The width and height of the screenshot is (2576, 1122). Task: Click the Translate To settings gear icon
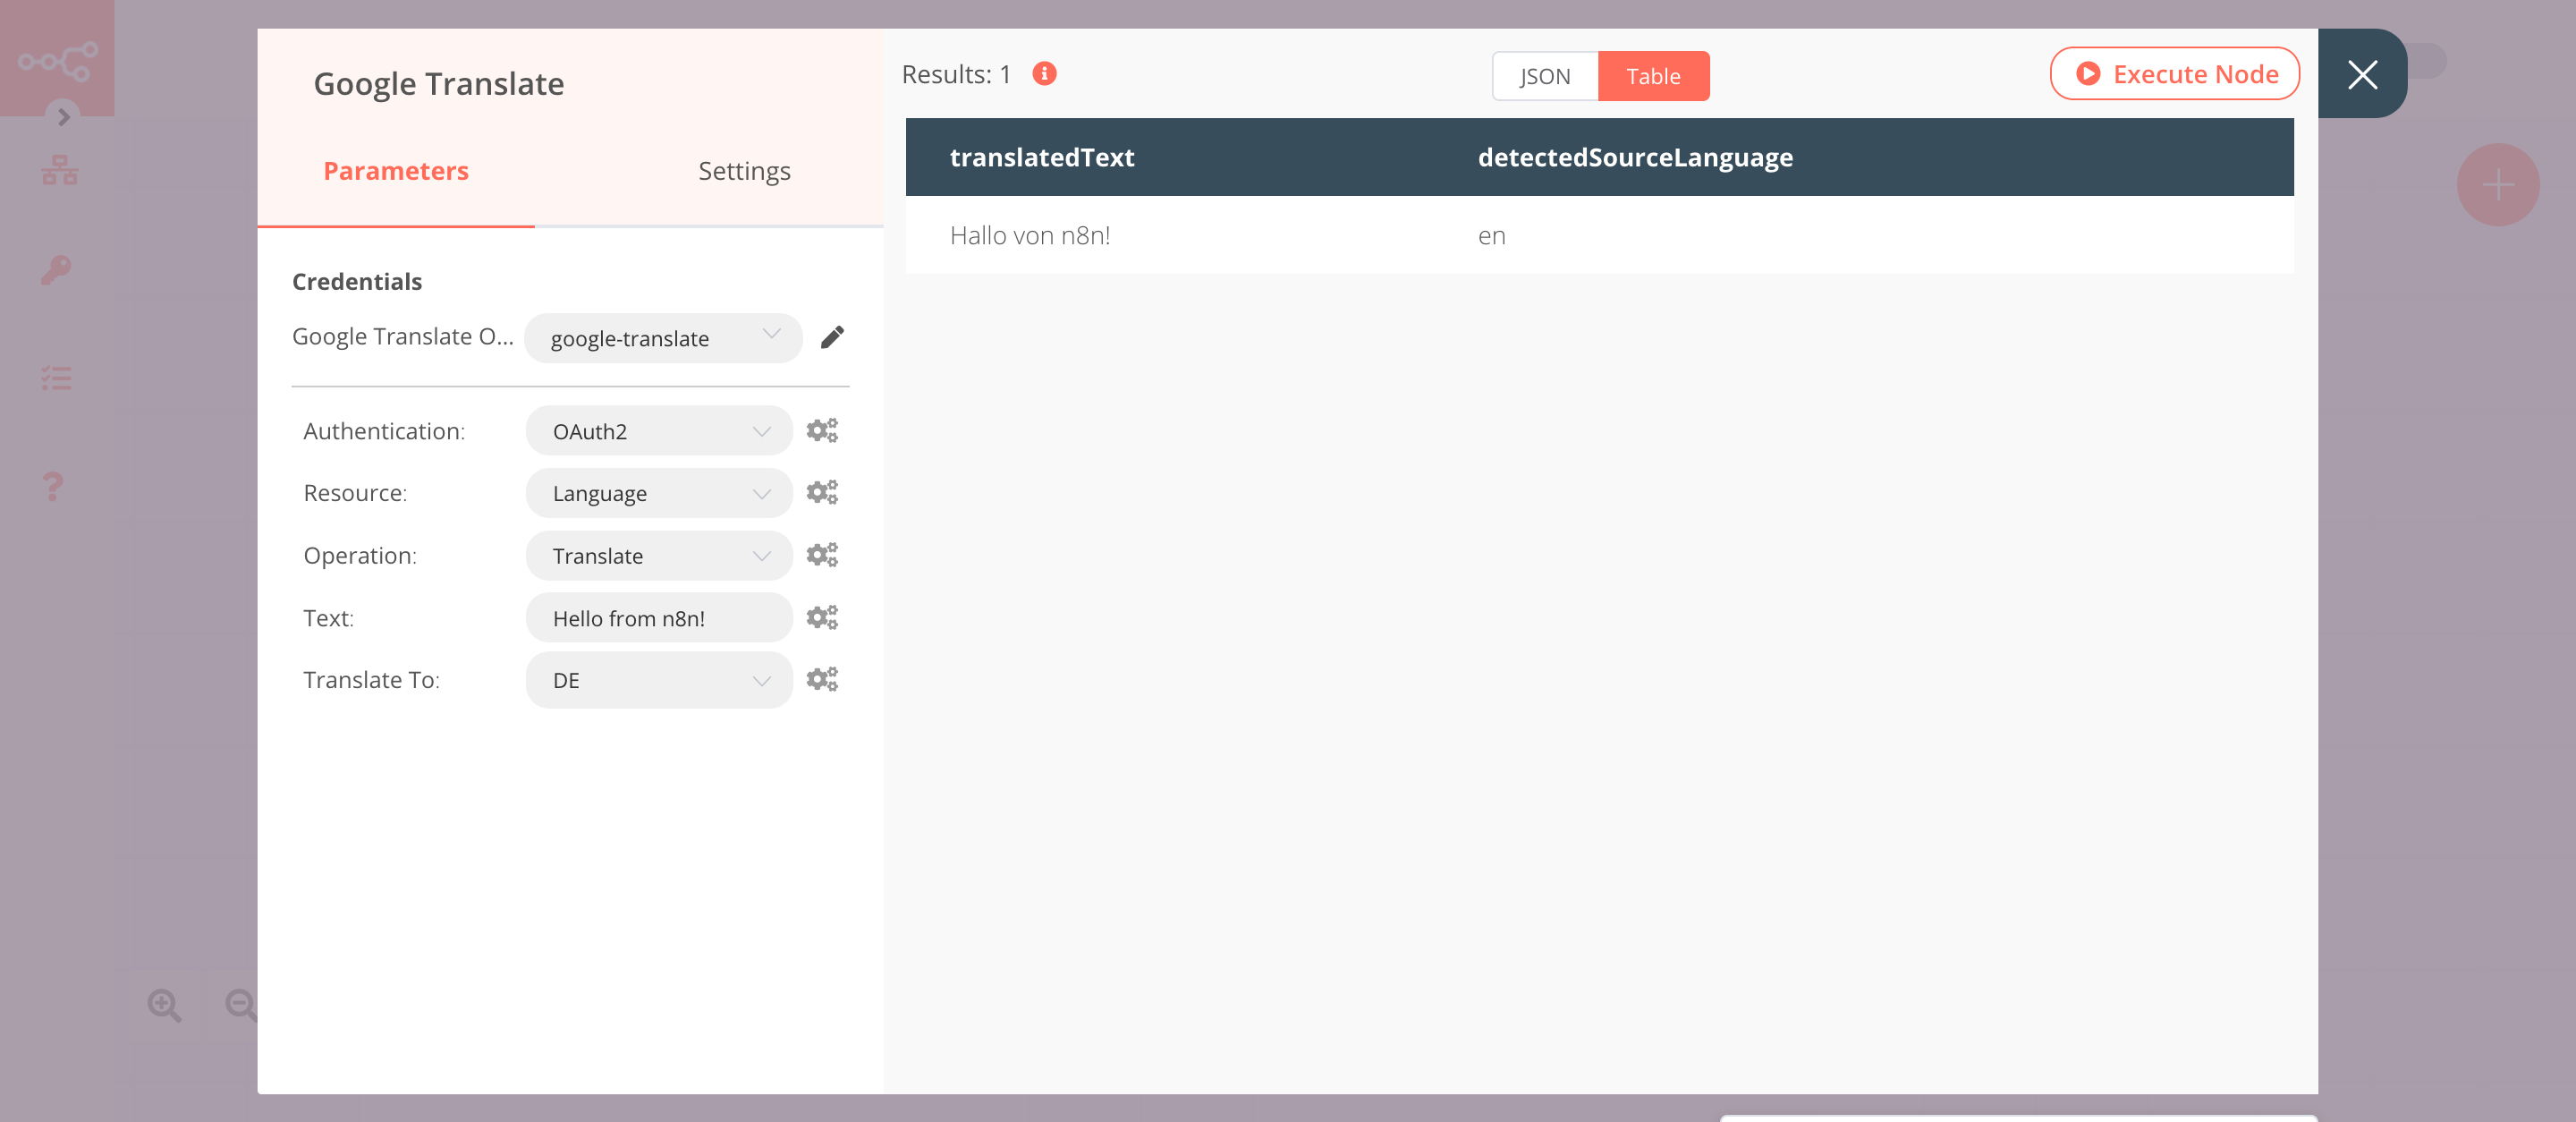pyautogui.click(x=821, y=678)
